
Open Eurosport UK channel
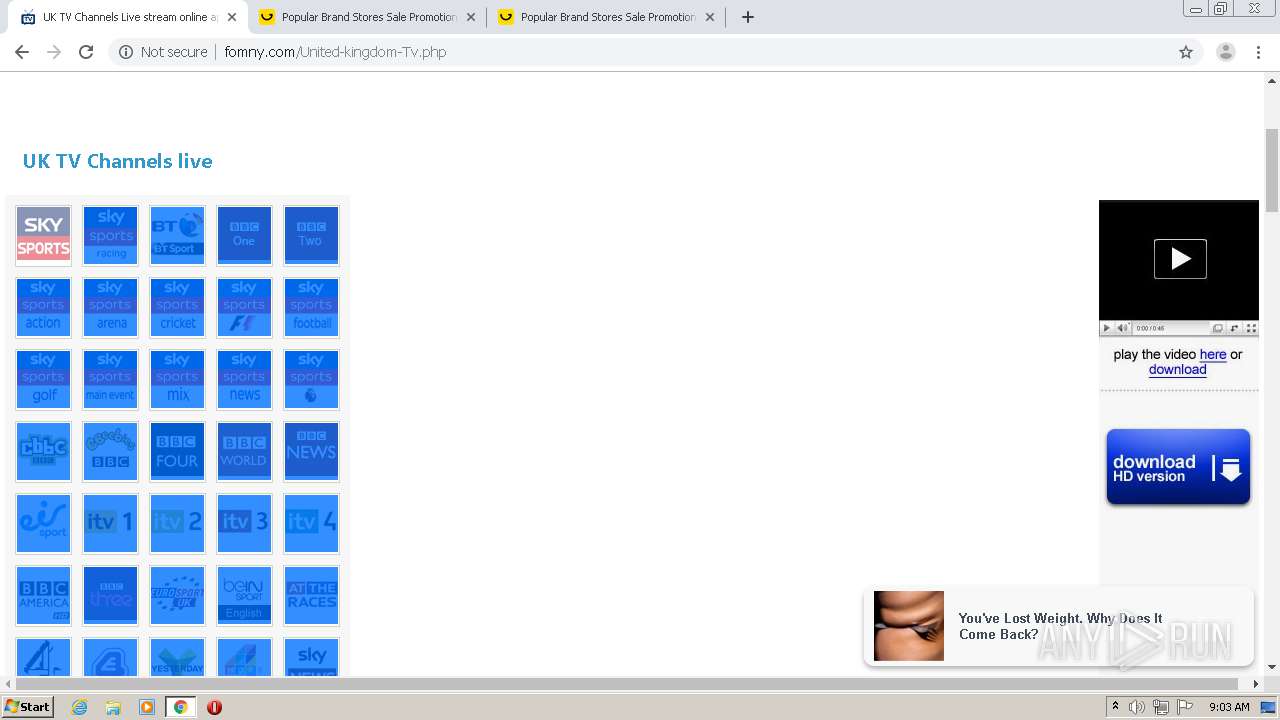(x=177, y=595)
